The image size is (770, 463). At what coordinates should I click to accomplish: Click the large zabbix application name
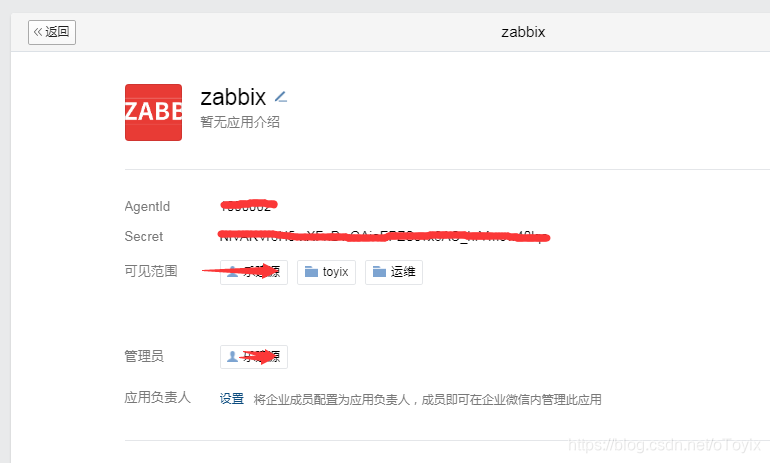(x=233, y=97)
